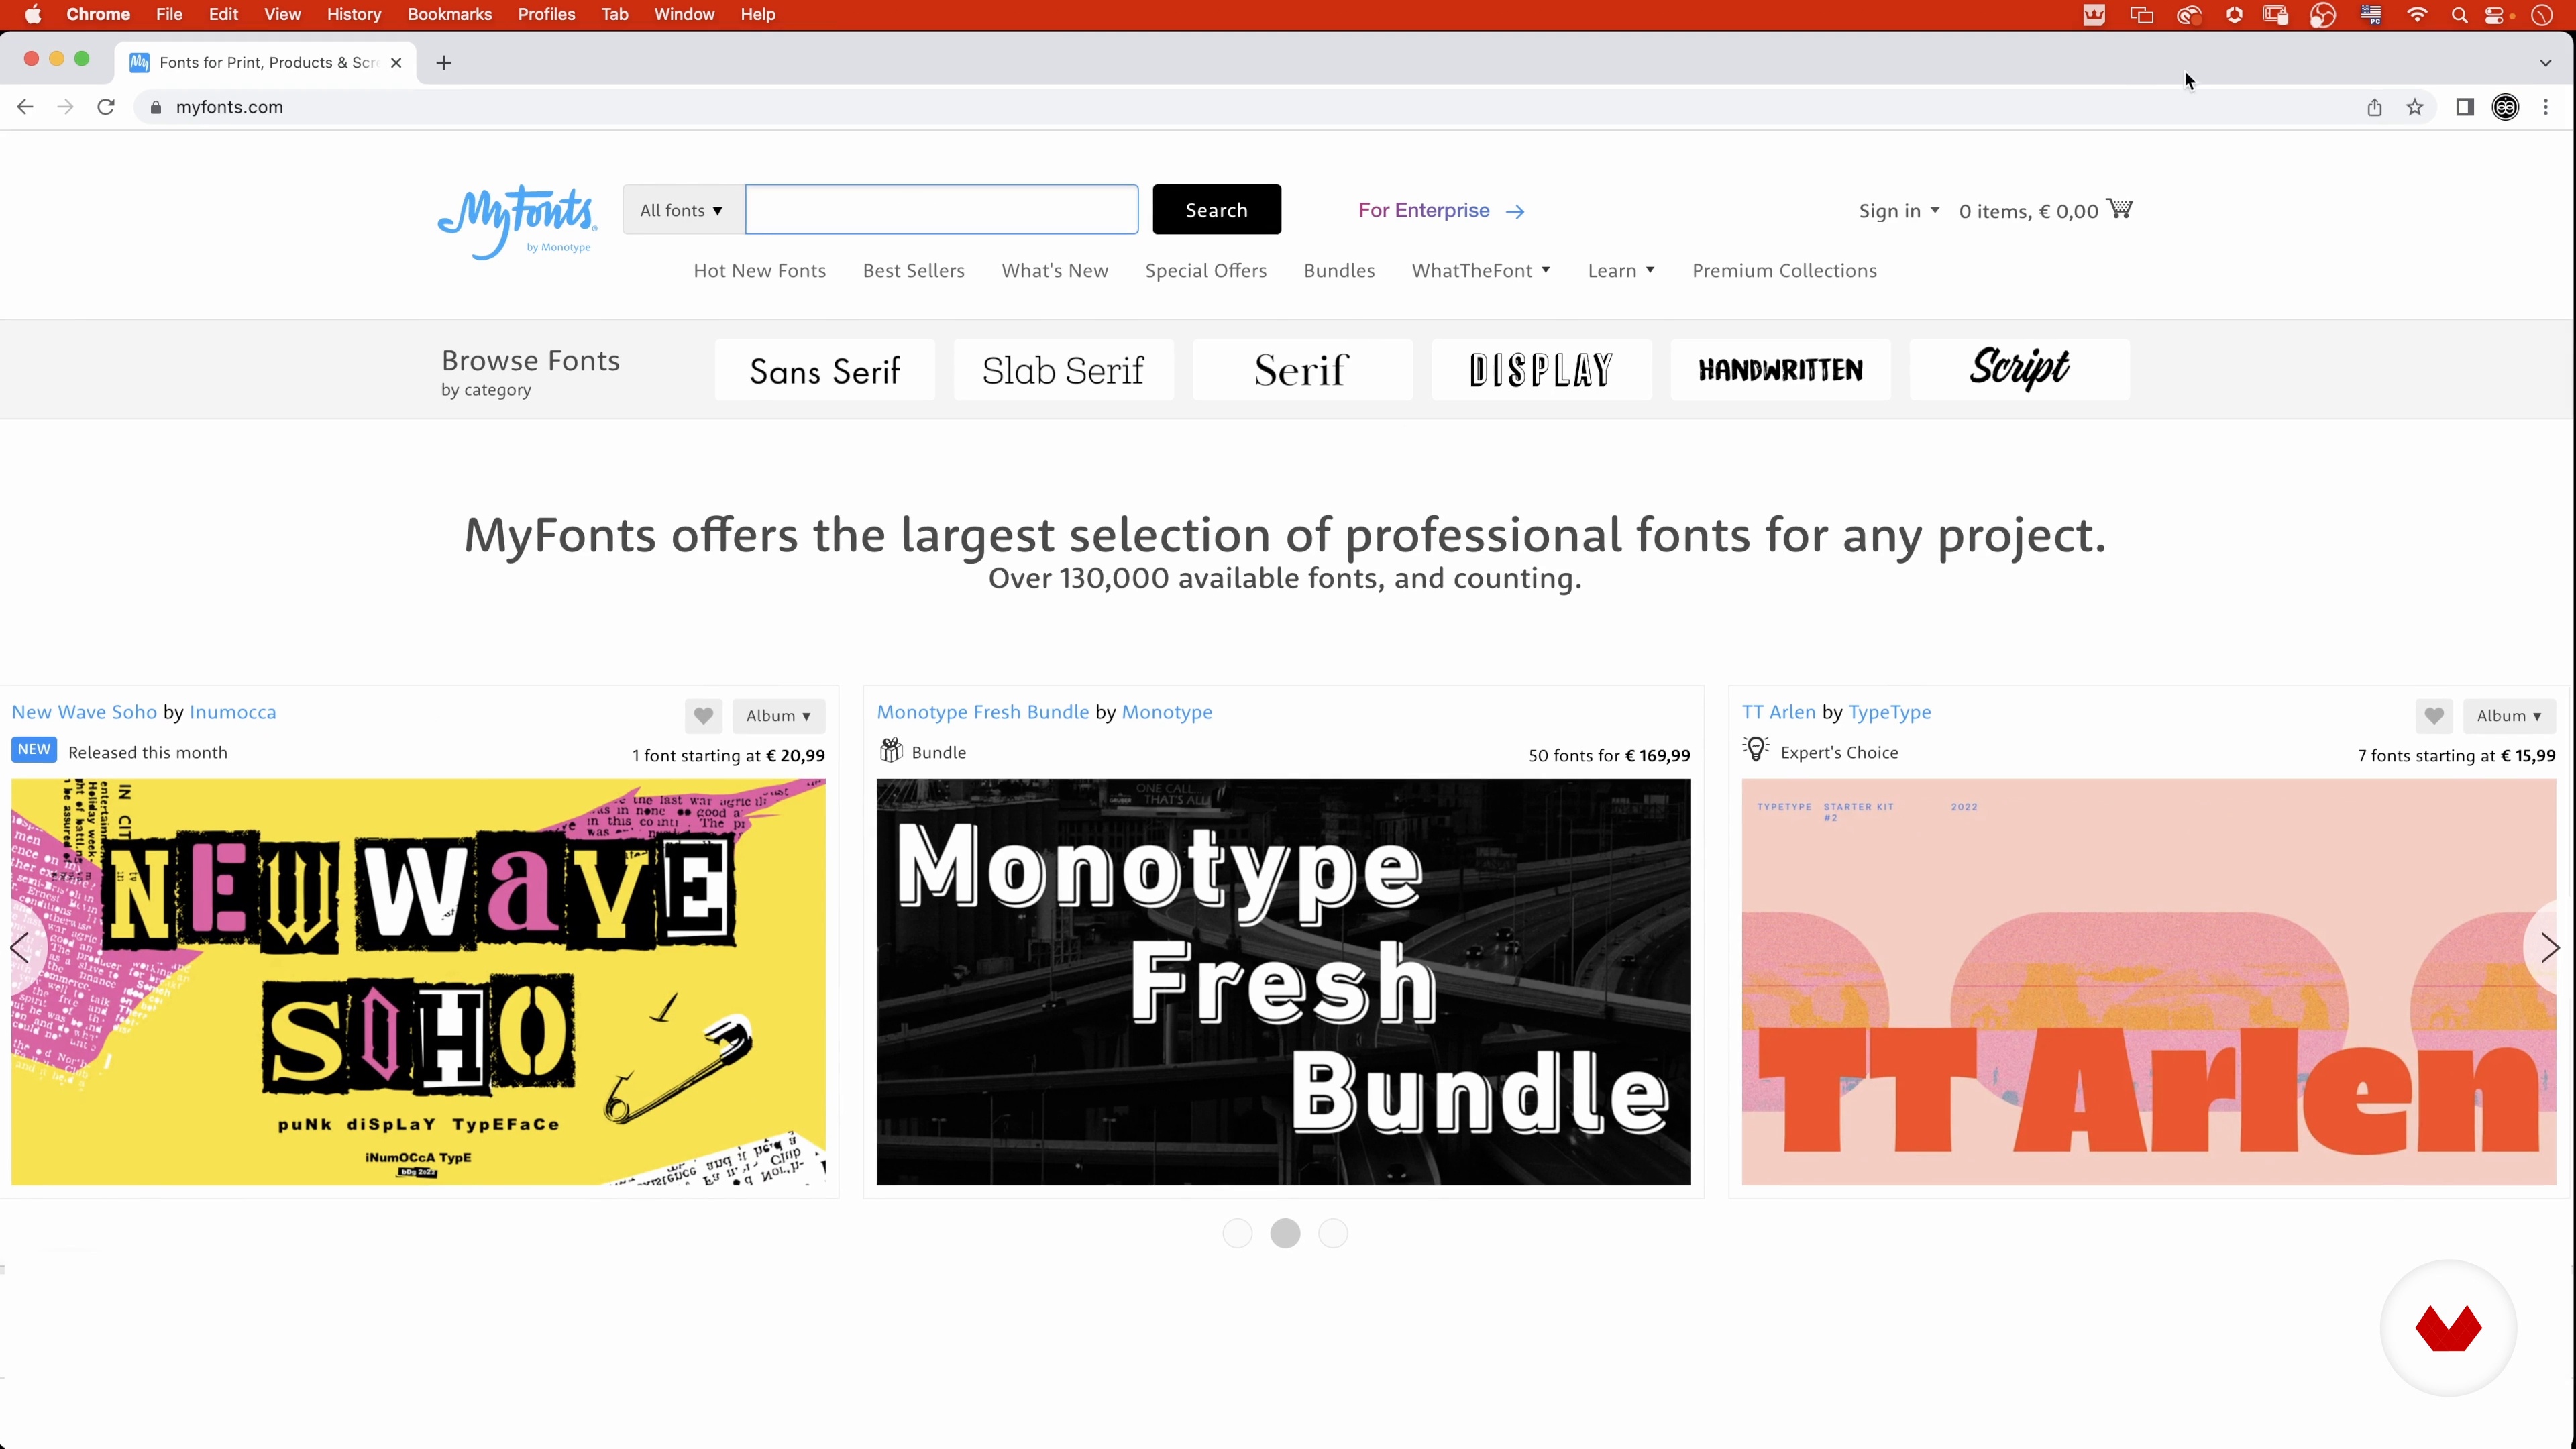Bookmark this page with star icon
Image resolution: width=2576 pixels, height=1449 pixels.
[2415, 107]
